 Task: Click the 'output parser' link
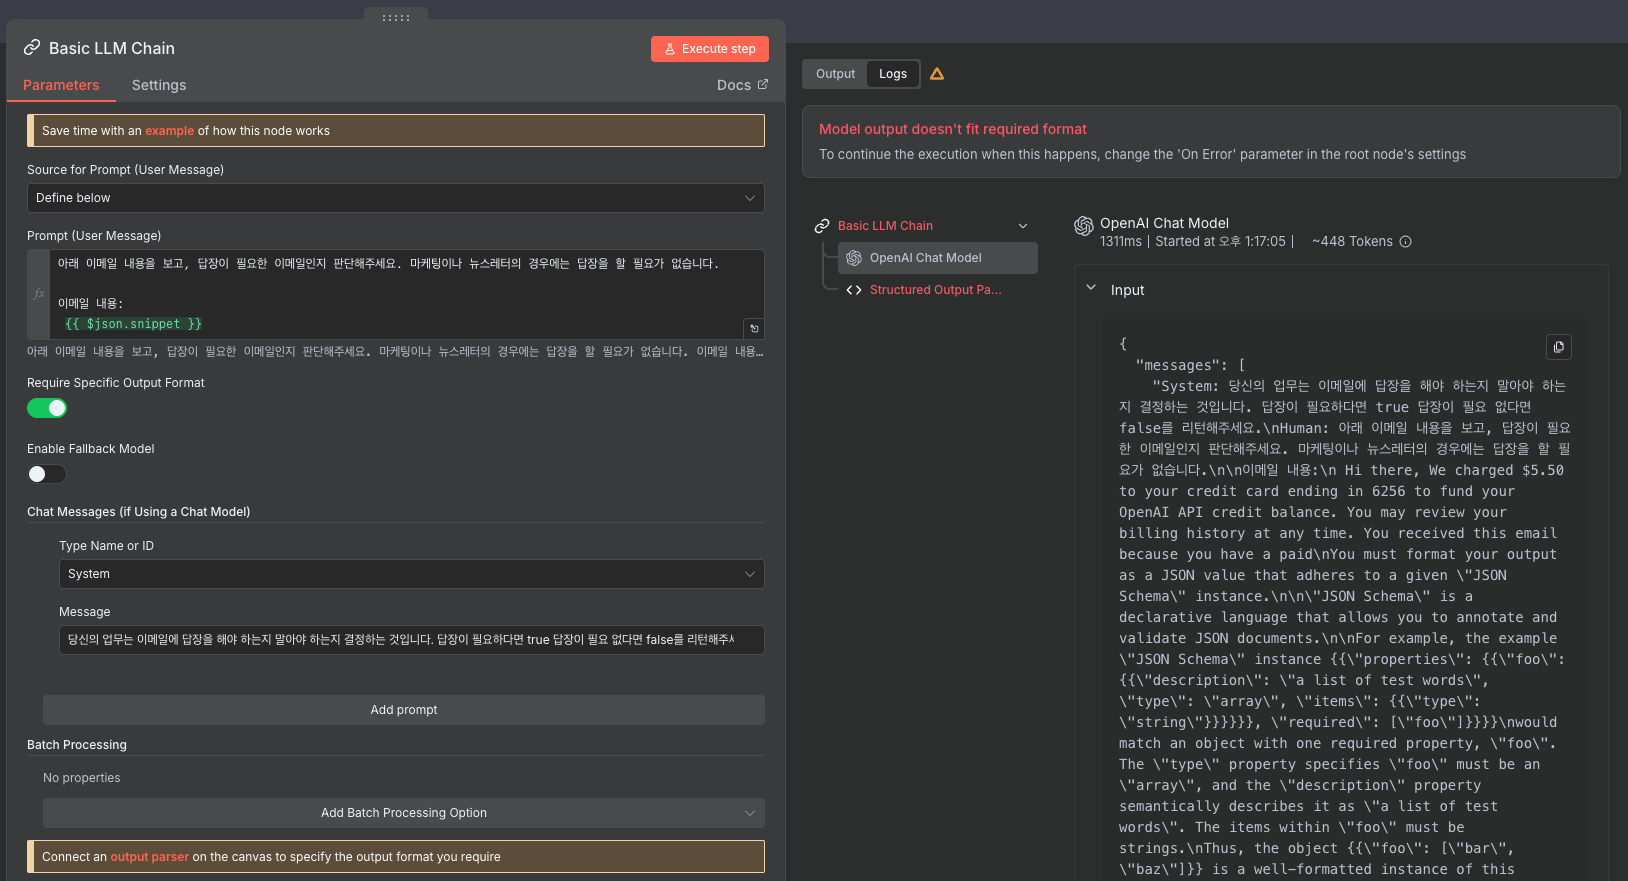pyautogui.click(x=150, y=857)
